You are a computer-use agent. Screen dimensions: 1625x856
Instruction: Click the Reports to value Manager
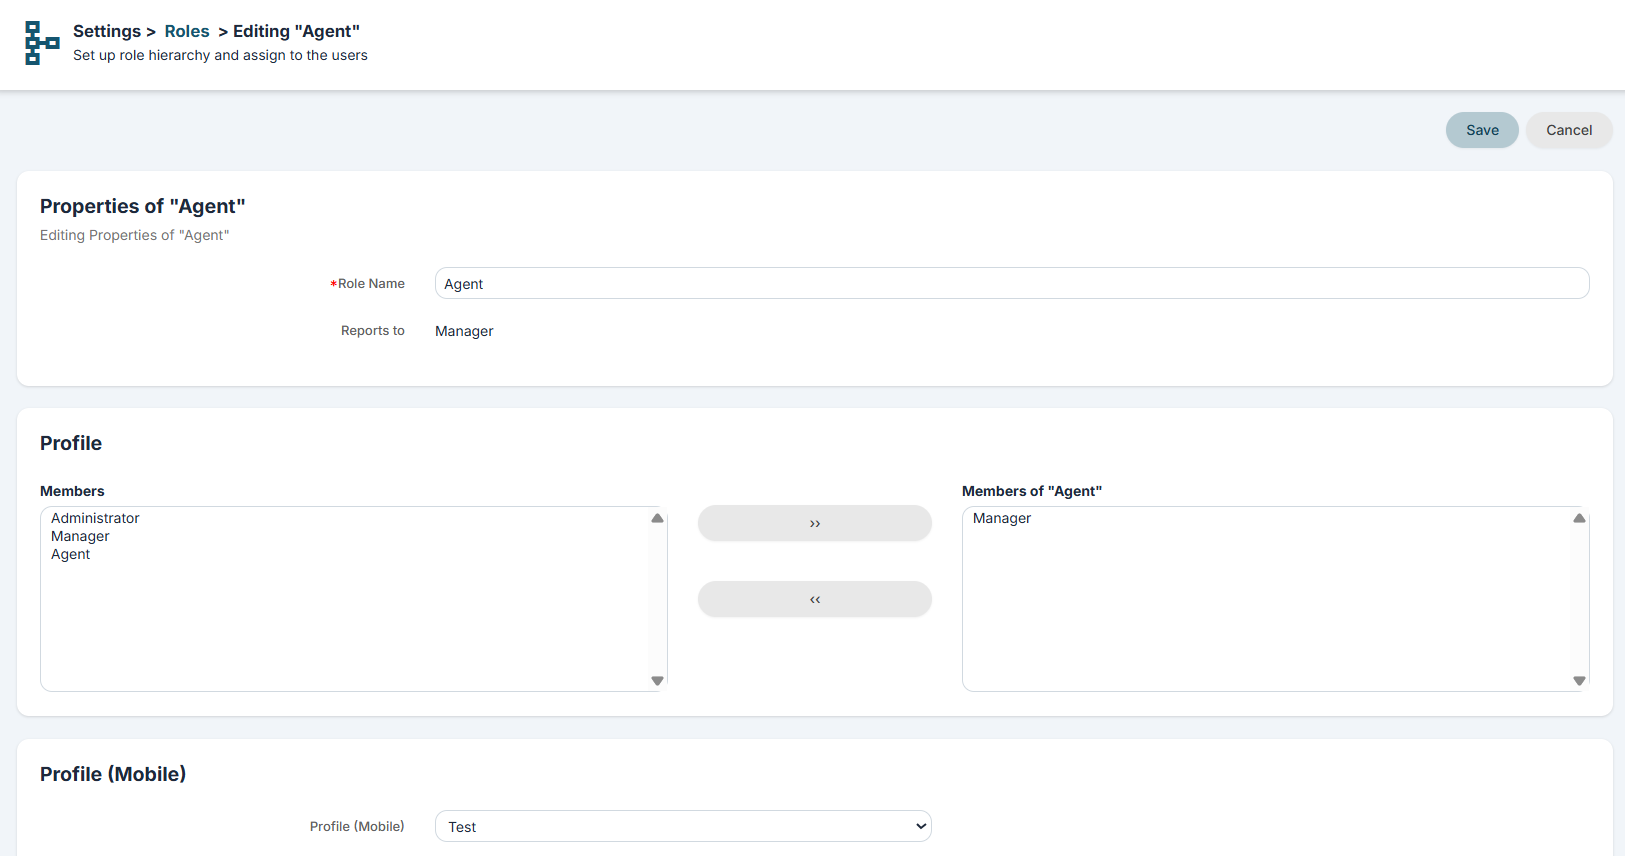[x=464, y=331]
